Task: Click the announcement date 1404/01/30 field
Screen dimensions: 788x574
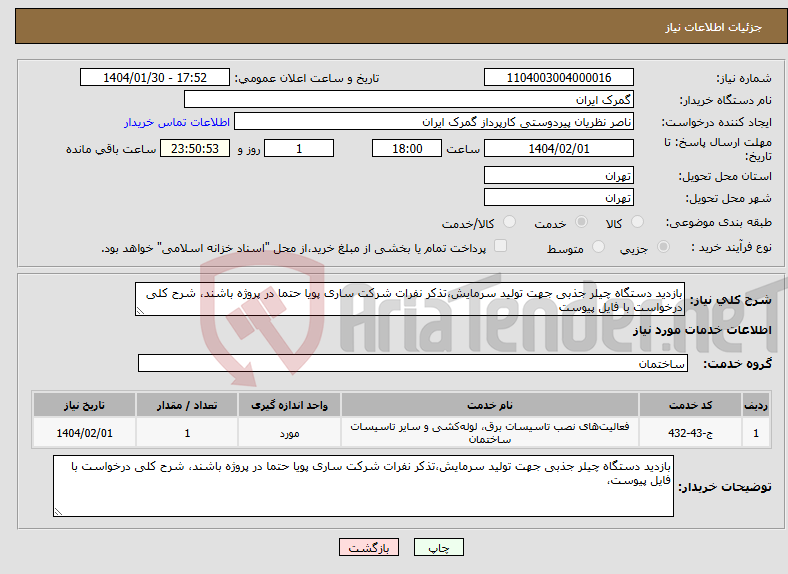Action: point(155,77)
